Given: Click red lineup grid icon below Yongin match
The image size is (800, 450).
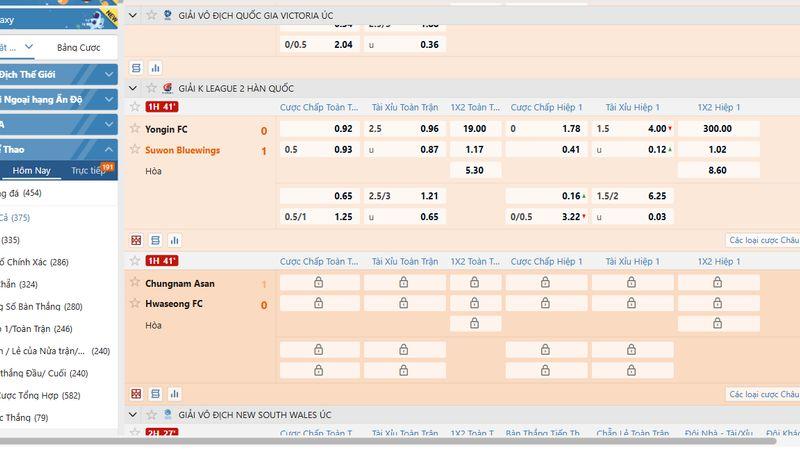Looking at the screenshot, I should (137, 240).
